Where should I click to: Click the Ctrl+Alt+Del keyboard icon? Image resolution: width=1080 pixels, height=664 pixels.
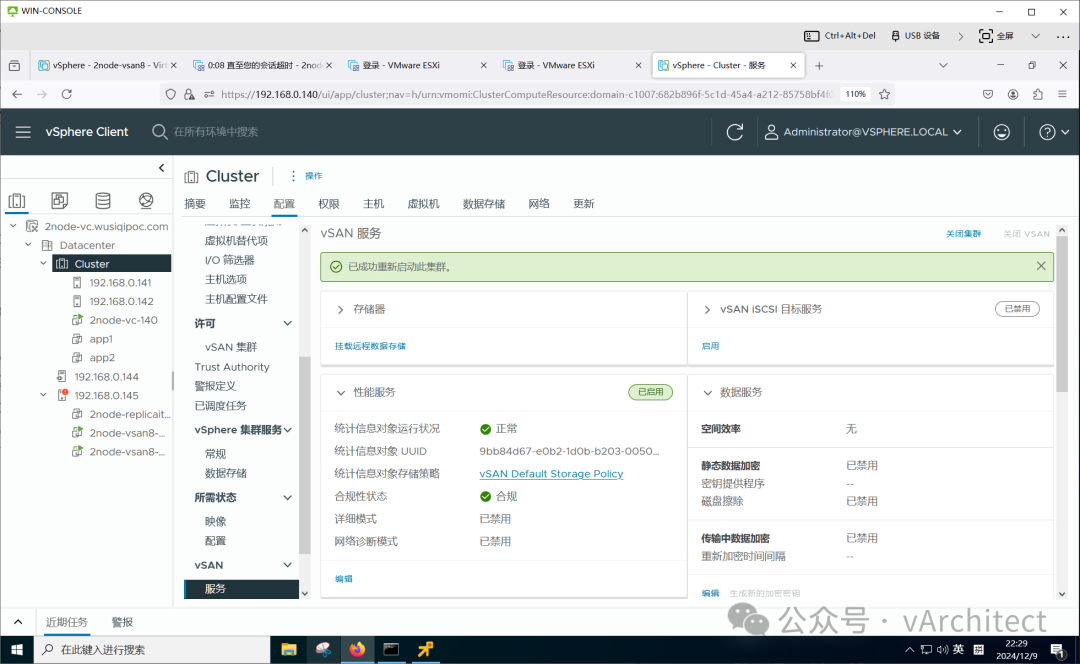click(811, 36)
